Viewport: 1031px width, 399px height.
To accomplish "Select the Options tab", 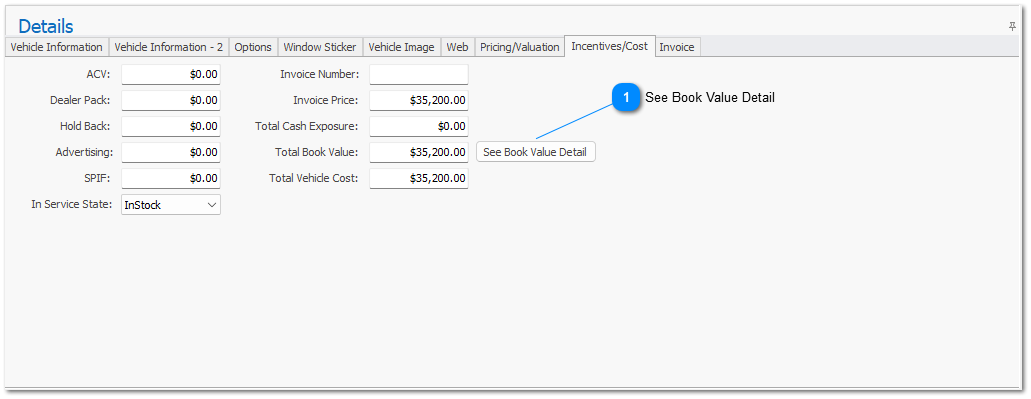I will tap(253, 47).
